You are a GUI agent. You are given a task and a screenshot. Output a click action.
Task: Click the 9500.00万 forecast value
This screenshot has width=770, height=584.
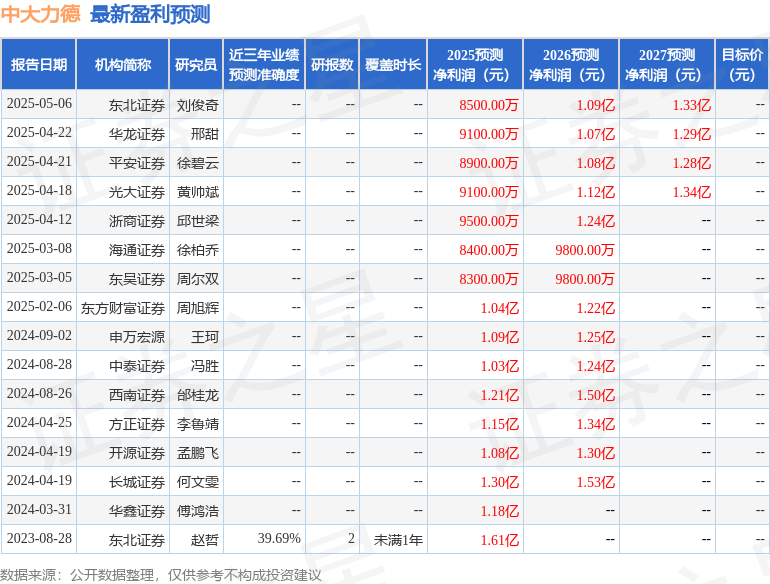pos(489,221)
